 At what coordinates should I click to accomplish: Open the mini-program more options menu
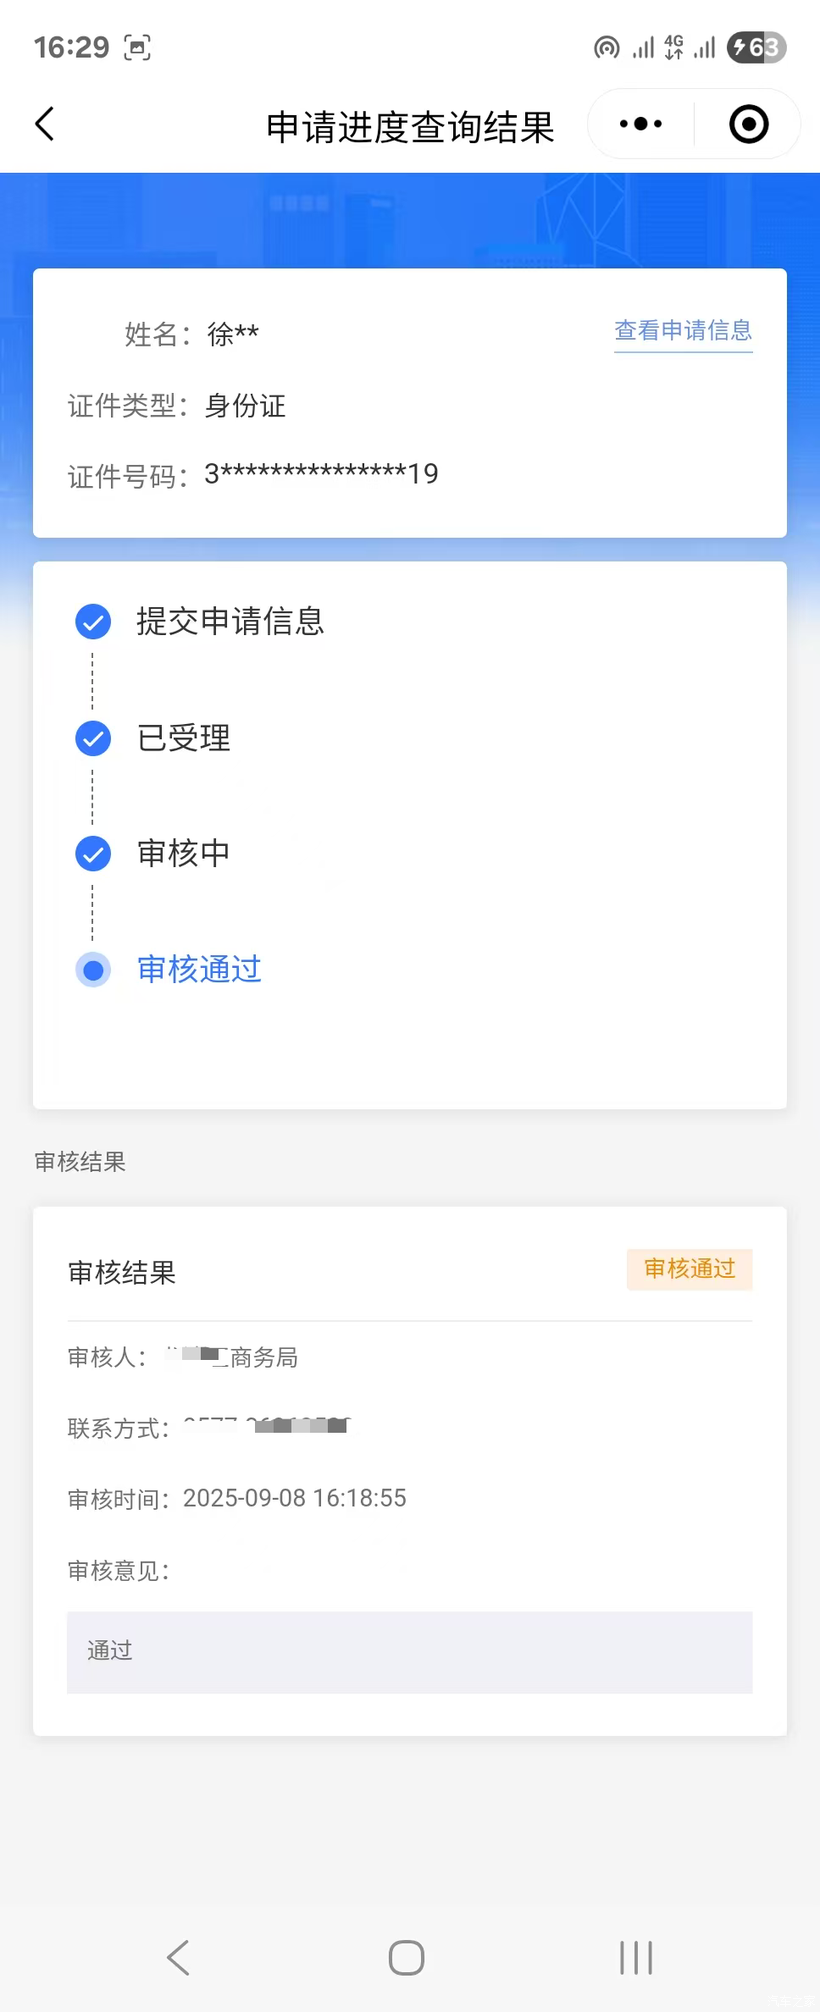pyautogui.click(x=641, y=125)
